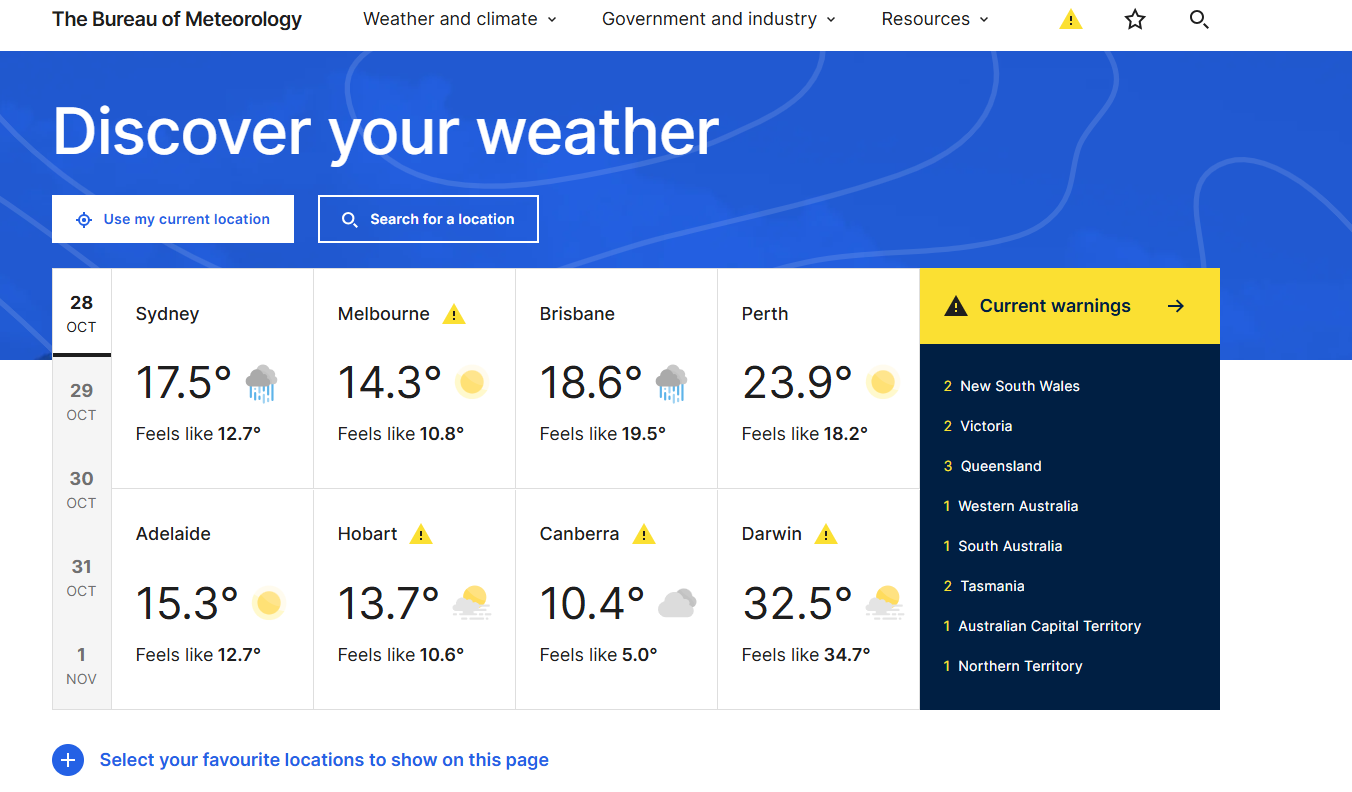Go to The Bureau of Meteorology home

pos(177,19)
